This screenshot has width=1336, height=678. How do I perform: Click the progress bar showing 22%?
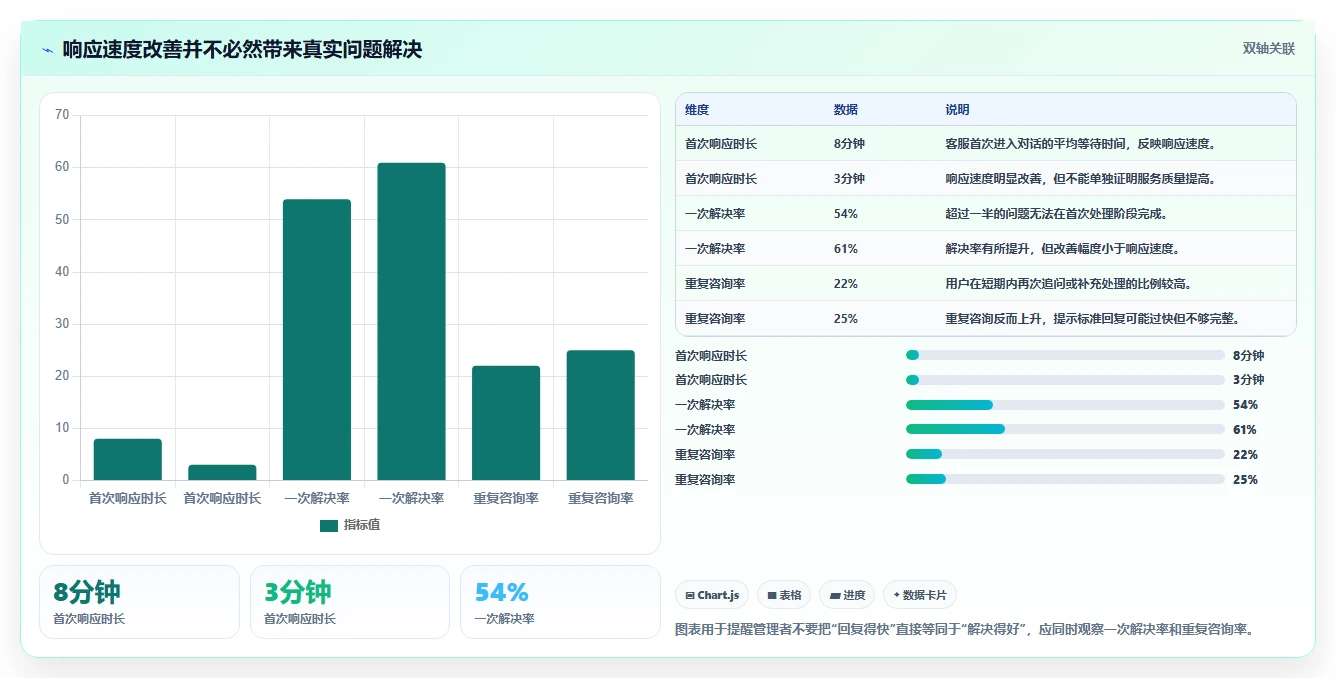click(x=1065, y=455)
